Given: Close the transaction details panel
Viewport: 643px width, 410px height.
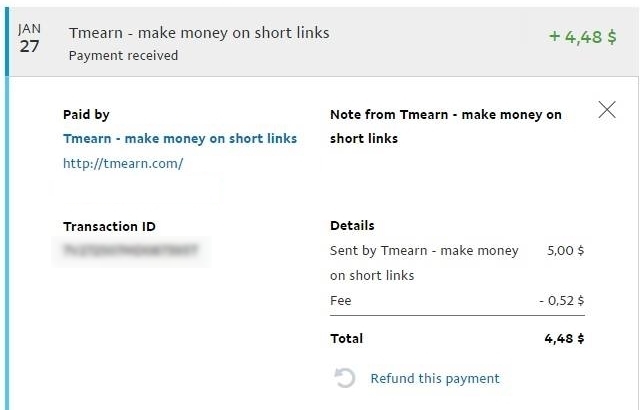Looking at the screenshot, I should (x=607, y=110).
